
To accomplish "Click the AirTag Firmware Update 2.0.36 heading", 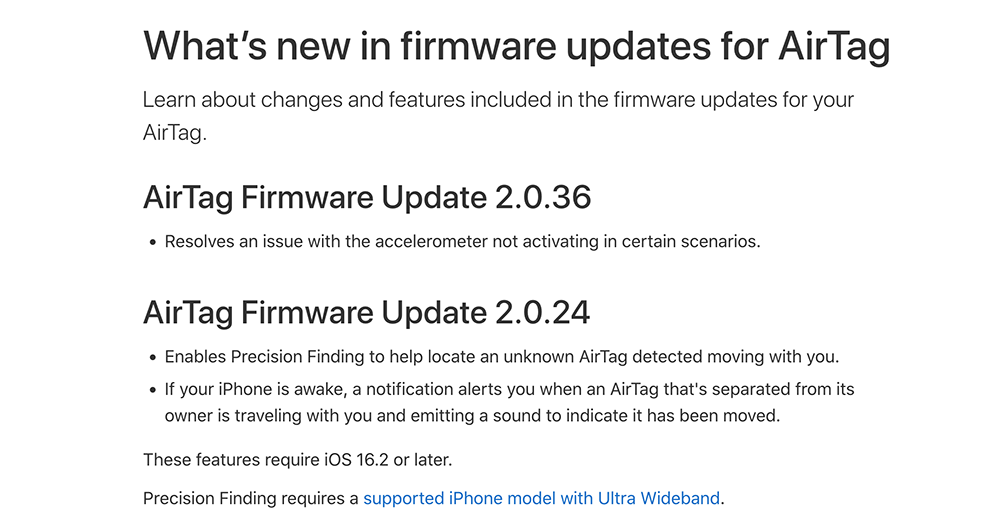I will coord(367,197).
